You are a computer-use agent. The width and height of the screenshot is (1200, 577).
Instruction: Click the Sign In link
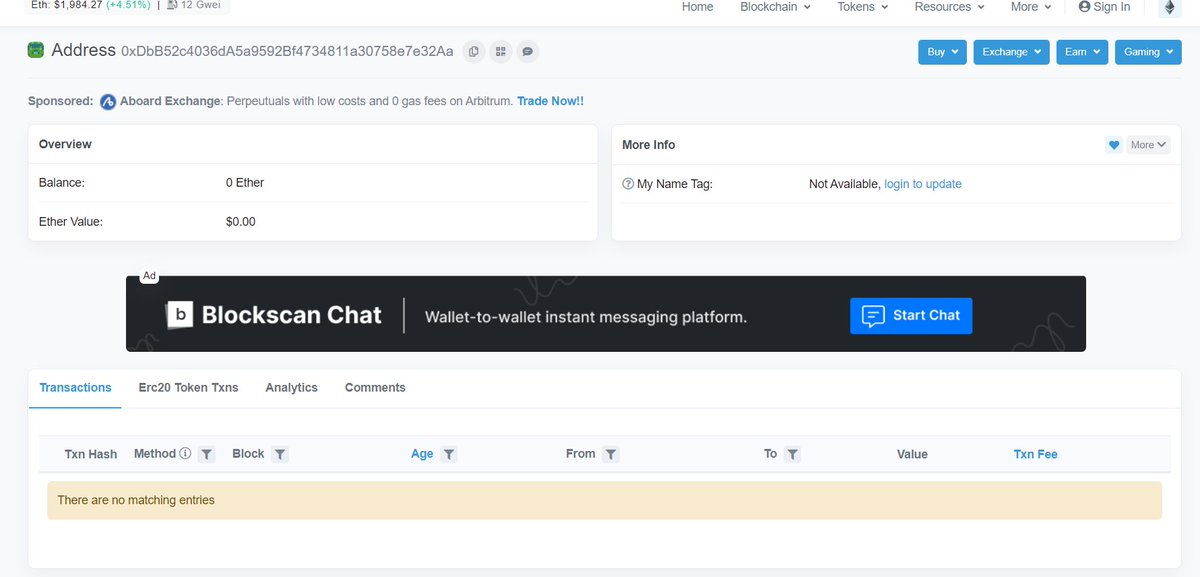click(1104, 7)
